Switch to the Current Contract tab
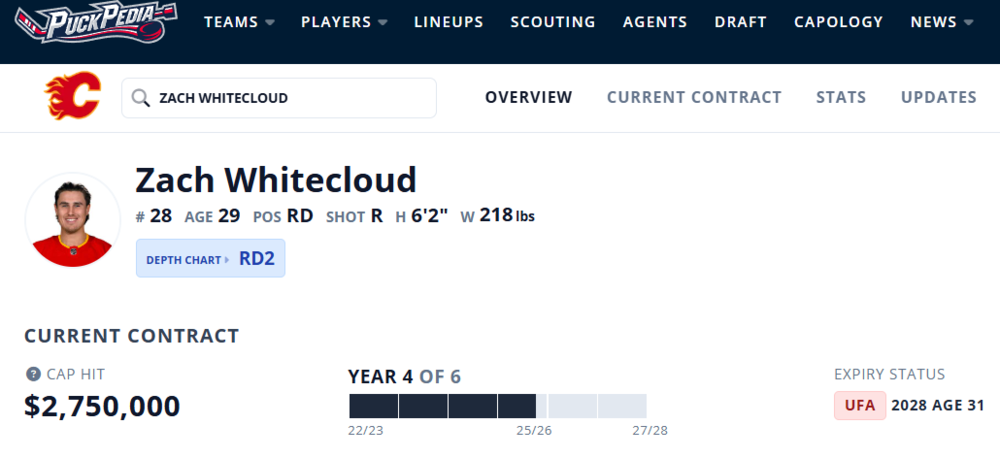 pyautogui.click(x=694, y=97)
